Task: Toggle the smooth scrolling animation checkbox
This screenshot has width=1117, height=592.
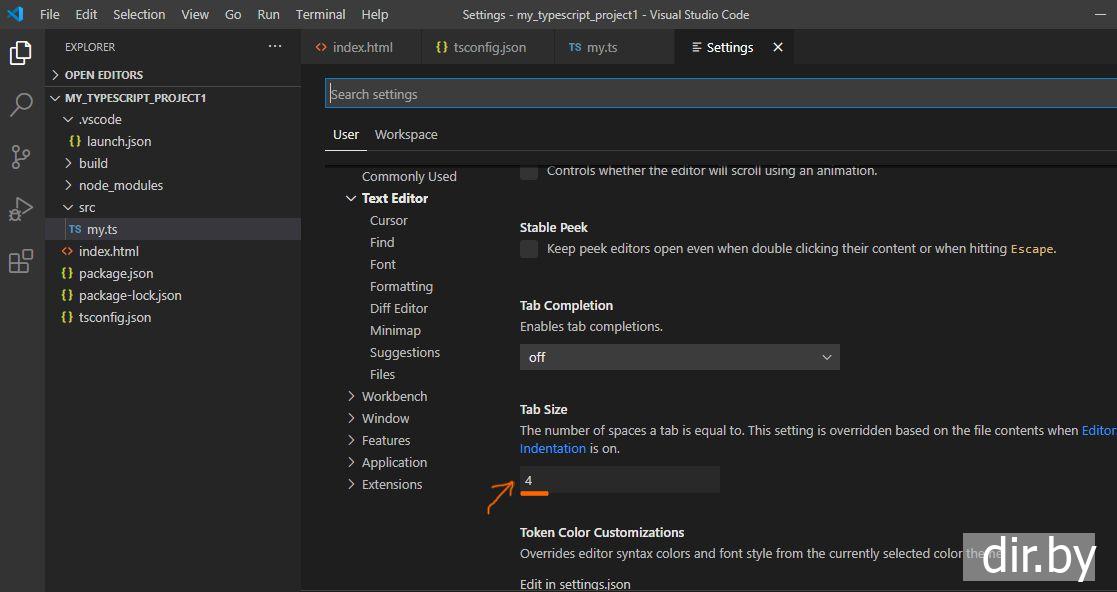Action: 529,171
